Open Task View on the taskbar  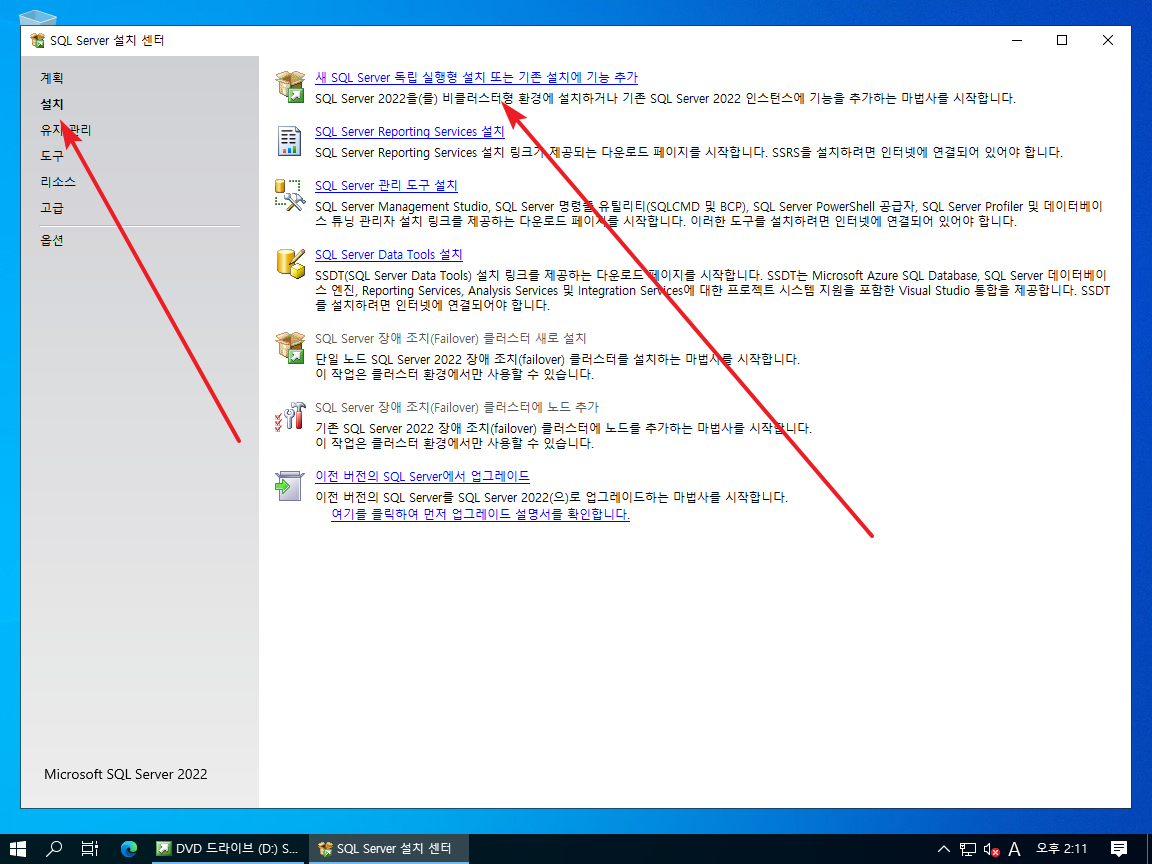point(90,849)
